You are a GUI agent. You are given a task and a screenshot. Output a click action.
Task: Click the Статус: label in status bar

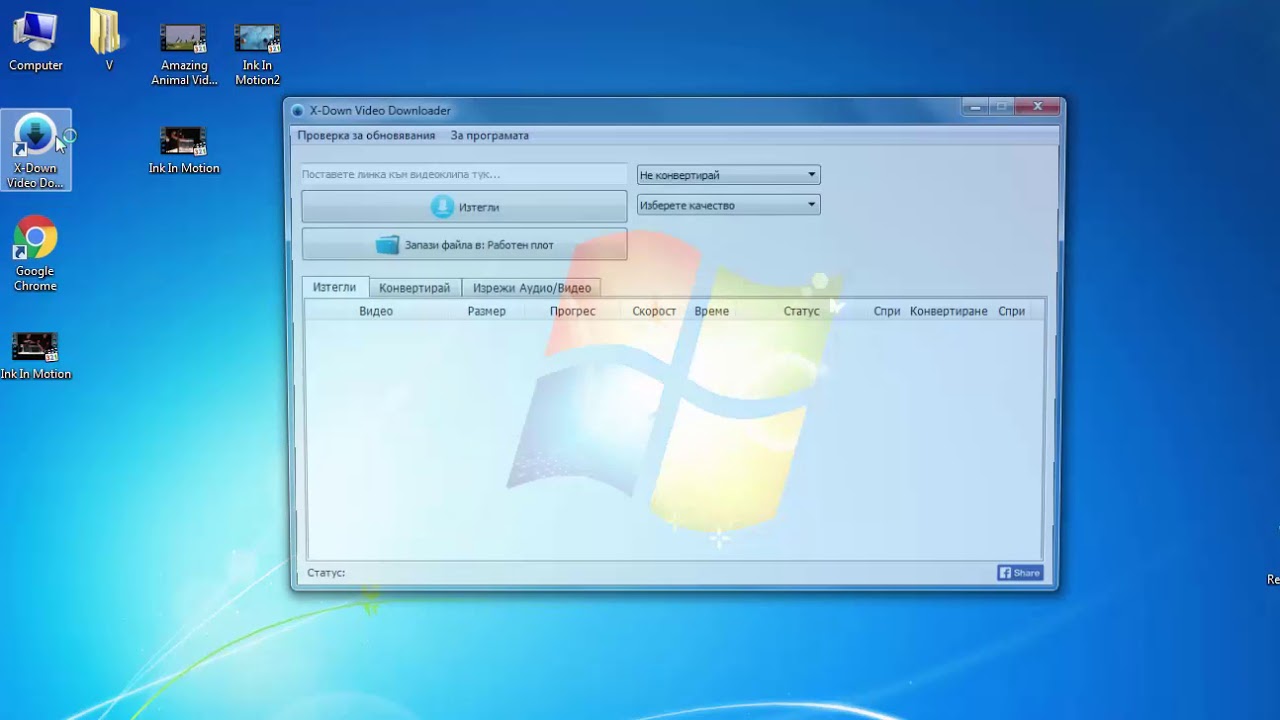[326, 573]
